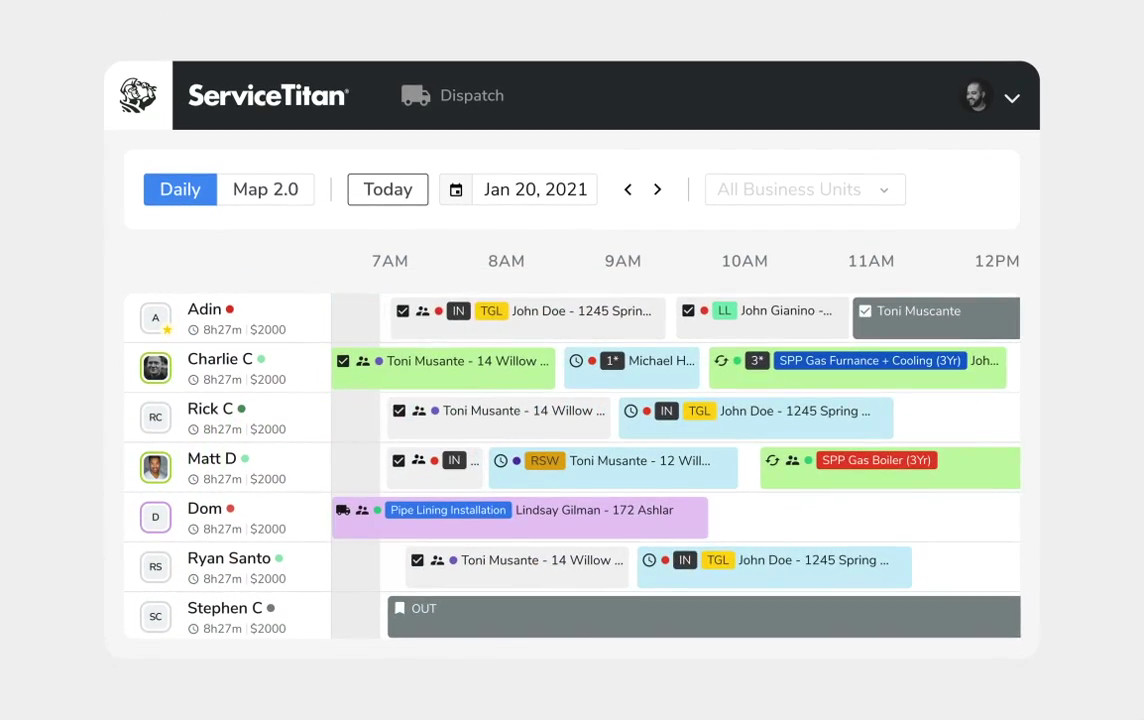Toggle checkbox on Matt D's first IN job
This screenshot has height=720, width=1144.
398,460
